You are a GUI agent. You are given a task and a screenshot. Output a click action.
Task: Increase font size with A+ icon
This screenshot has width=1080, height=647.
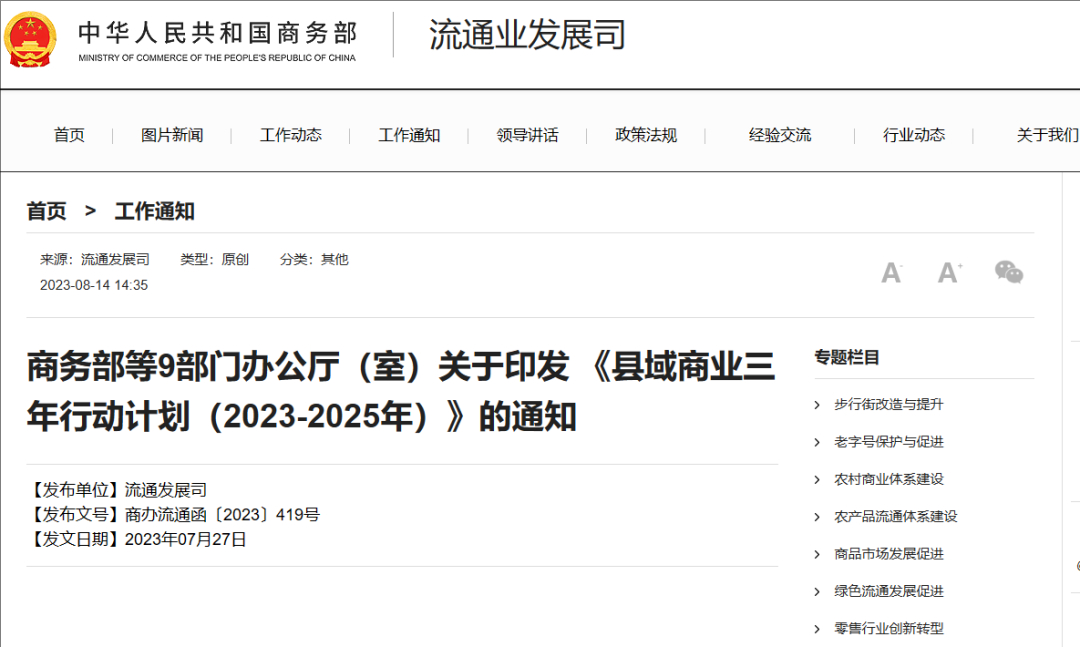click(x=951, y=273)
